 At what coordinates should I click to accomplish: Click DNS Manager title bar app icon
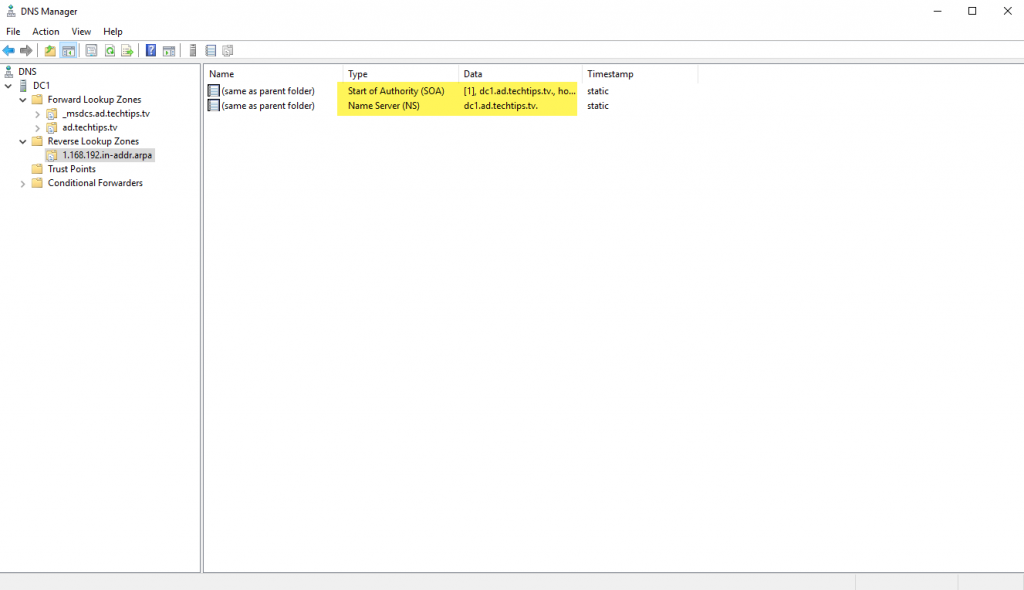(10, 11)
